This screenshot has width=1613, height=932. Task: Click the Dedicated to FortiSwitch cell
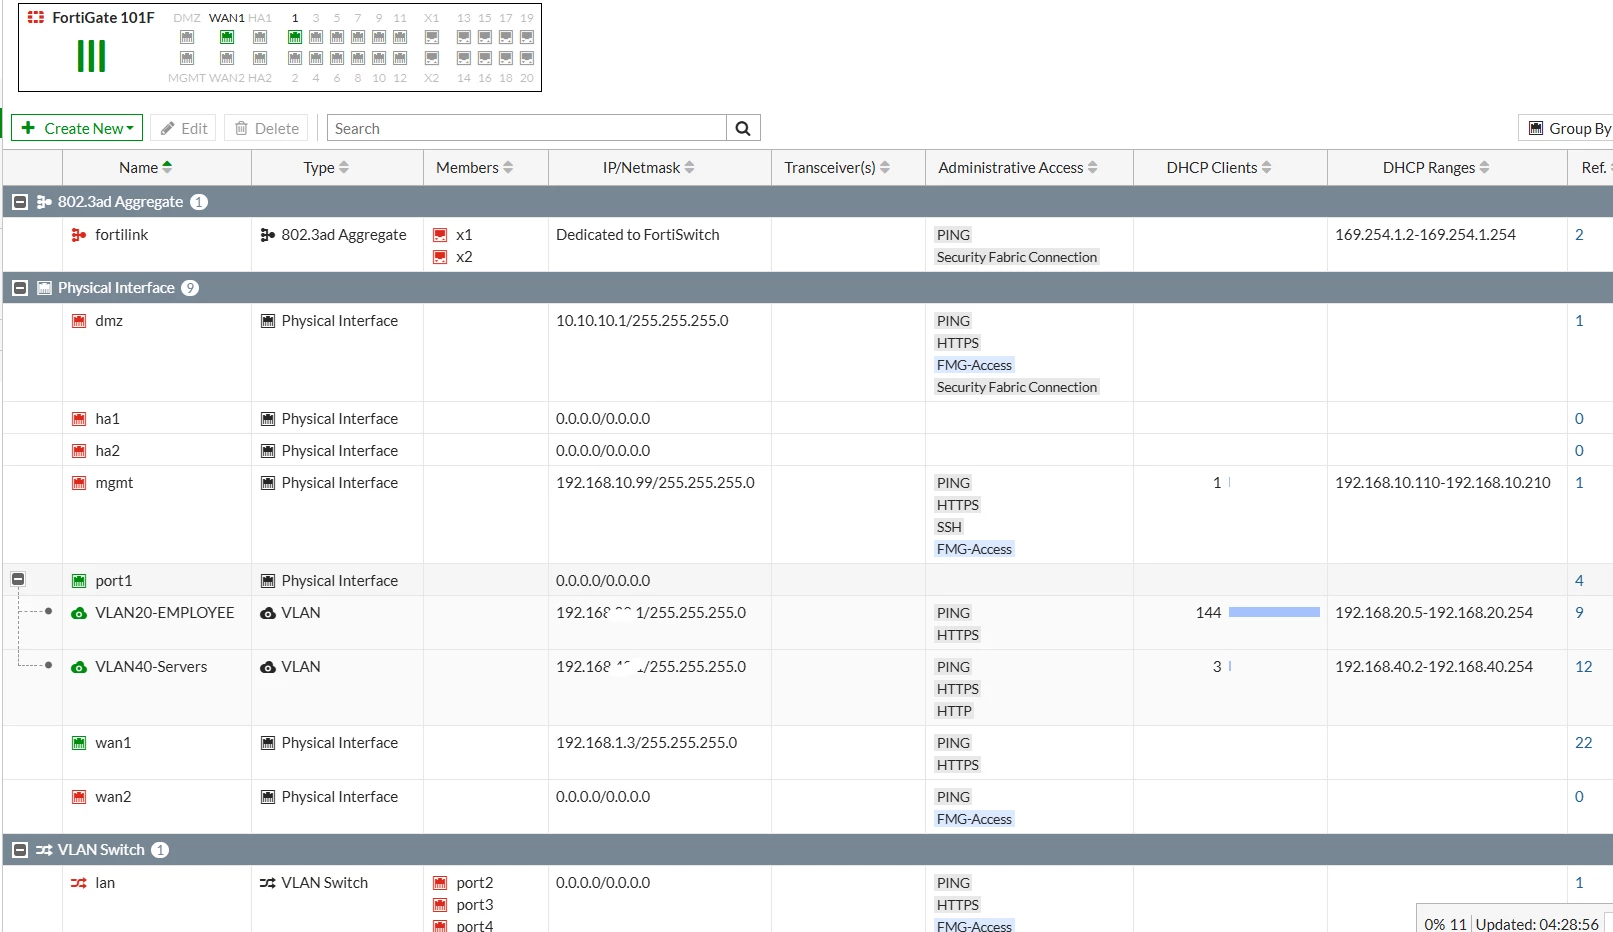click(x=637, y=235)
